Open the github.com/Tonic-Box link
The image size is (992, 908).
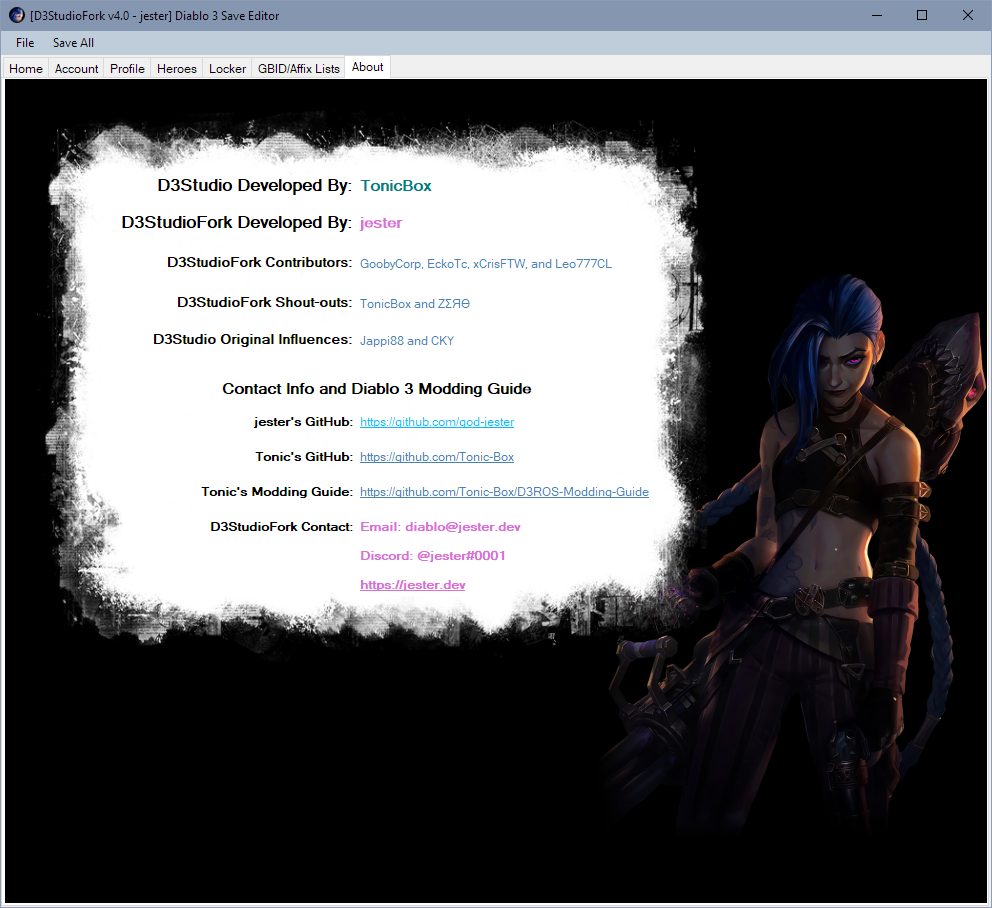coord(437,457)
